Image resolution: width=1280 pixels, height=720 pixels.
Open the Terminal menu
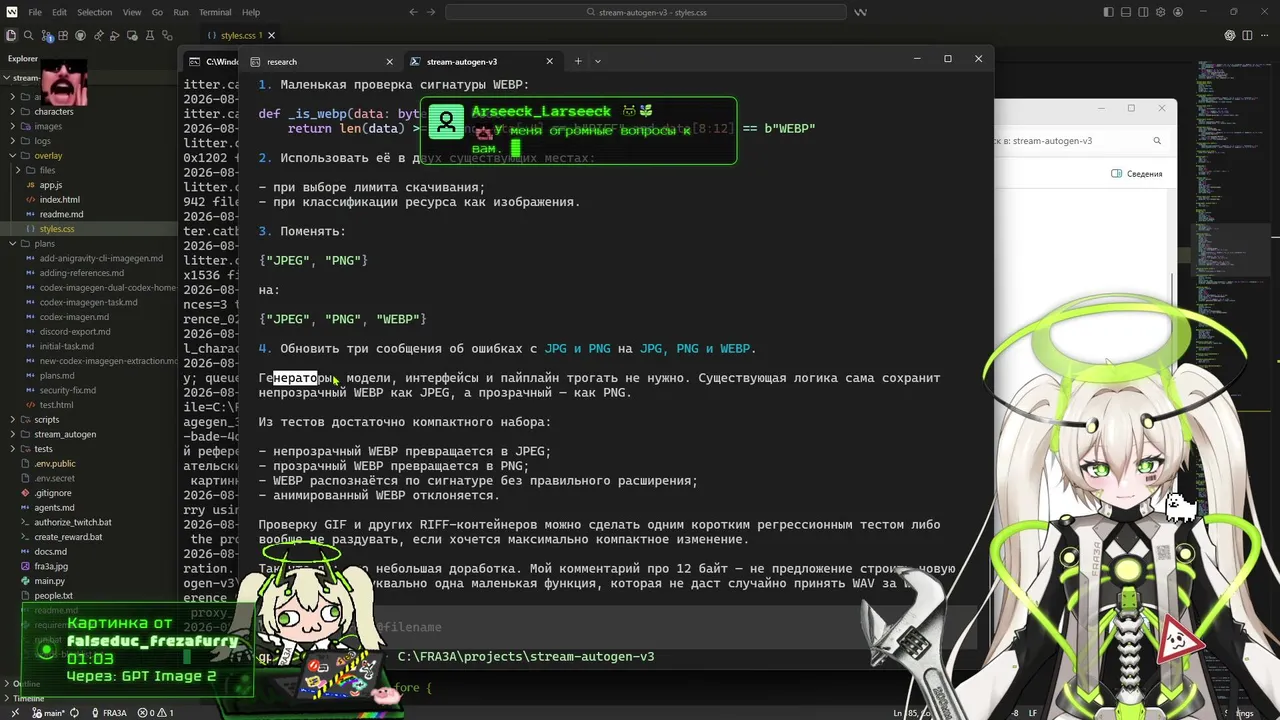[215, 12]
